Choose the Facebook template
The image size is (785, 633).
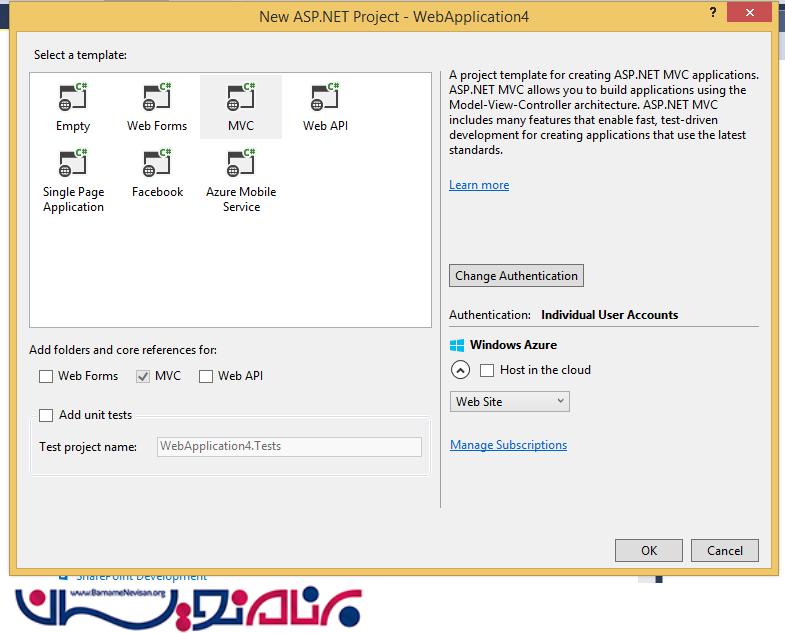pos(157,174)
